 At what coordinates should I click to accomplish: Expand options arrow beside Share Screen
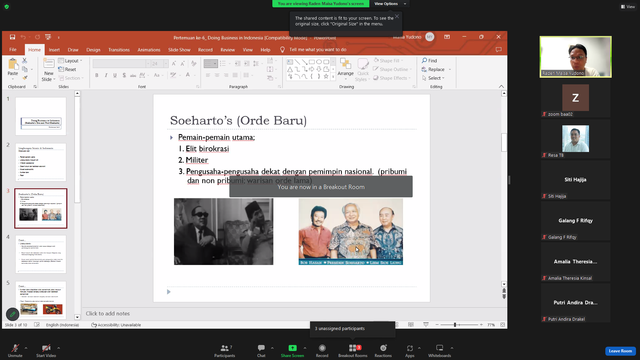(305, 348)
